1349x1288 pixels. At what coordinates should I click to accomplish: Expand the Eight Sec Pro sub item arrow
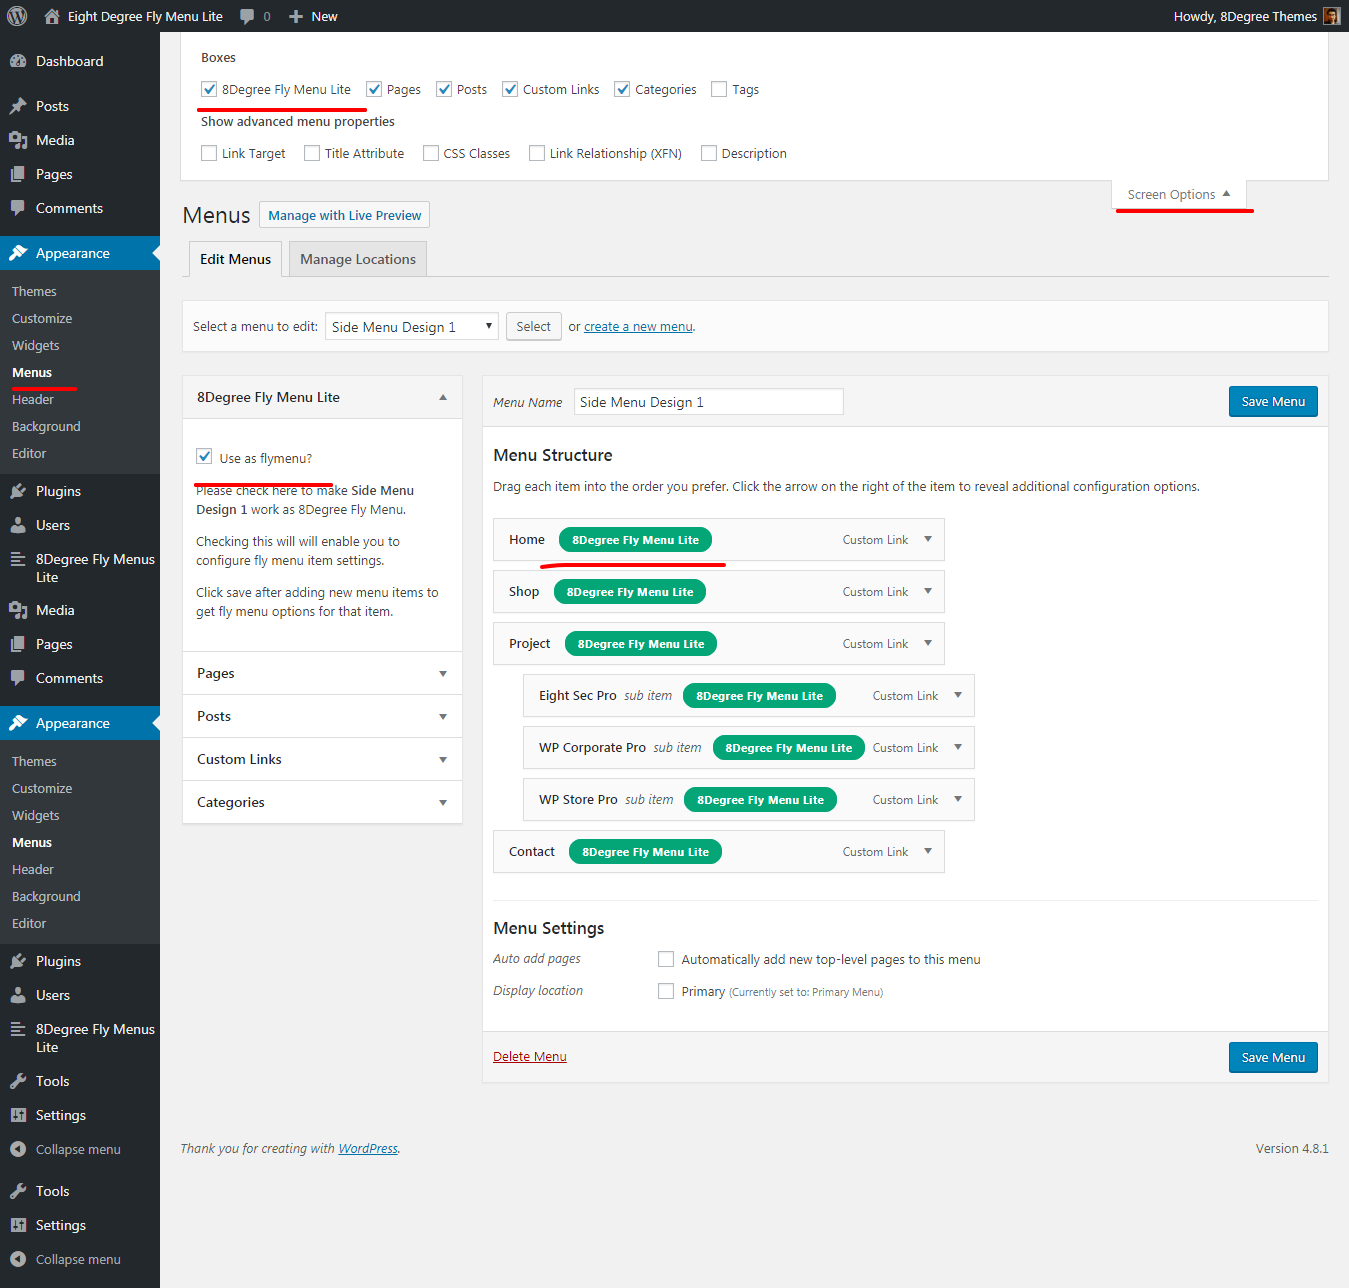958,695
